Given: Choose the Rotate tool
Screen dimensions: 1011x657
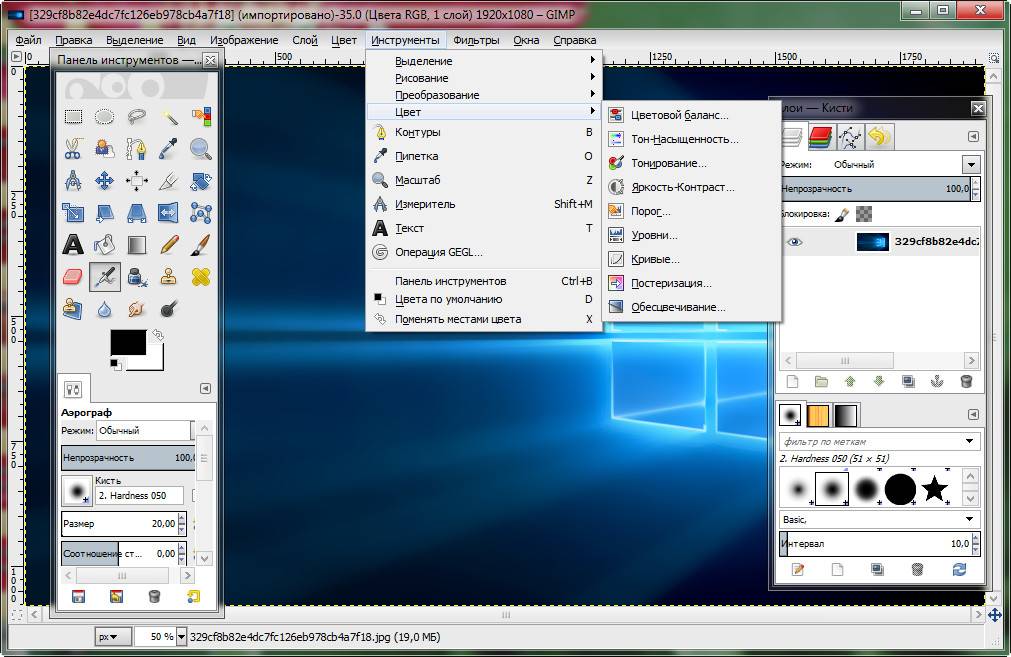Looking at the screenshot, I should pos(201,181).
